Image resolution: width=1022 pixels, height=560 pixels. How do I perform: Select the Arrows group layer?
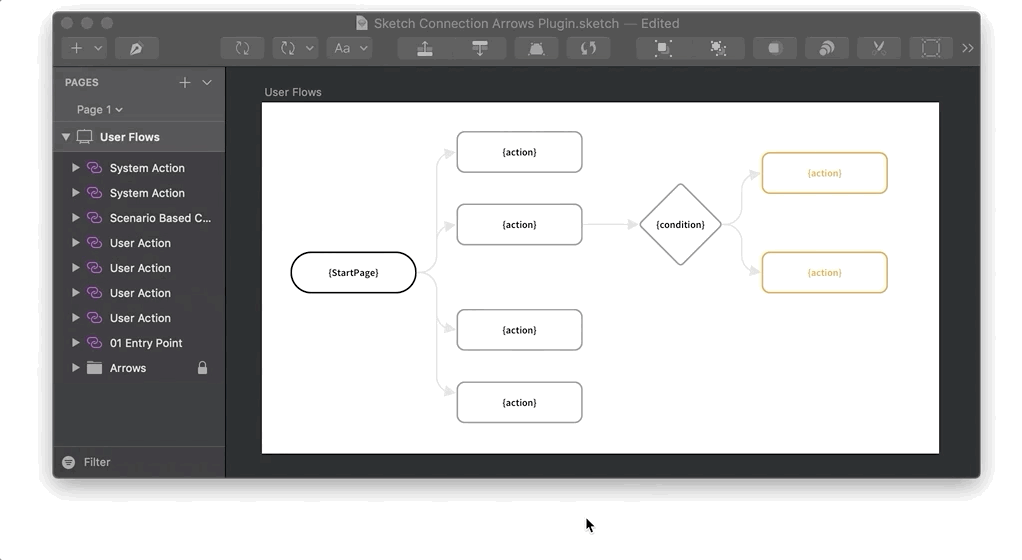pyautogui.click(x=139, y=368)
